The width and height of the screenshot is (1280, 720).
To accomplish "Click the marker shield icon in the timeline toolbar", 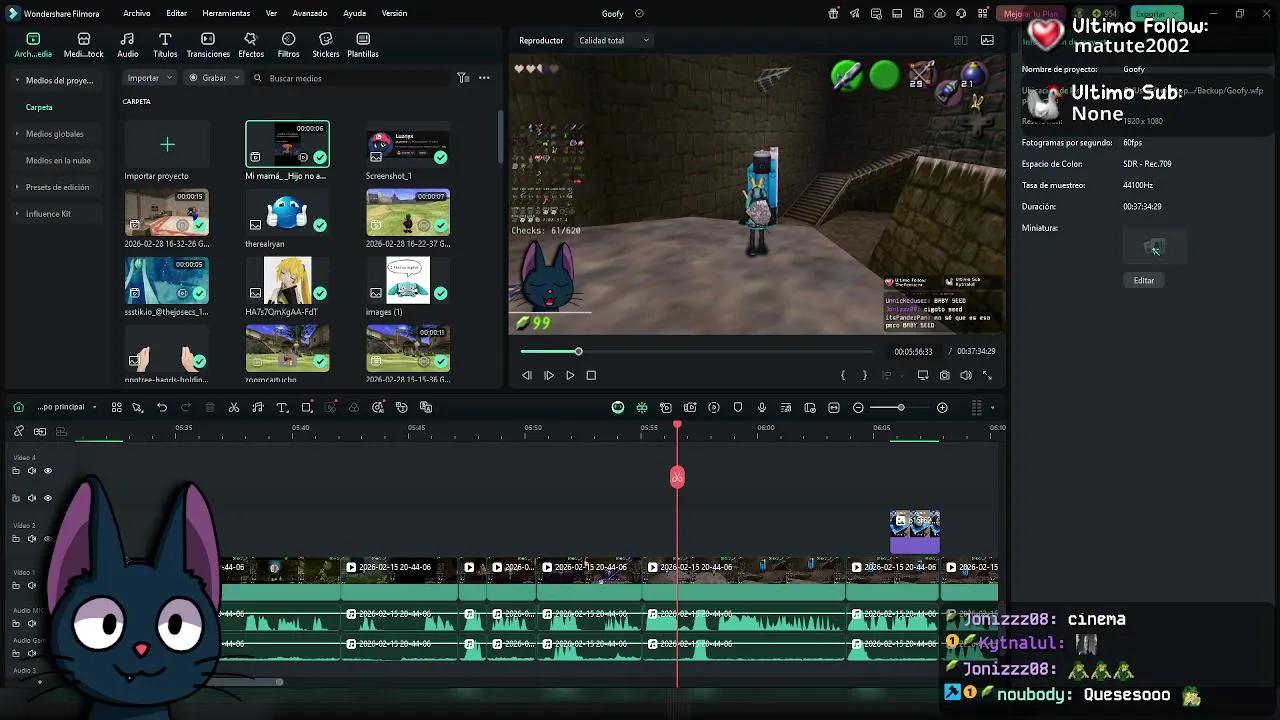I will point(738,407).
